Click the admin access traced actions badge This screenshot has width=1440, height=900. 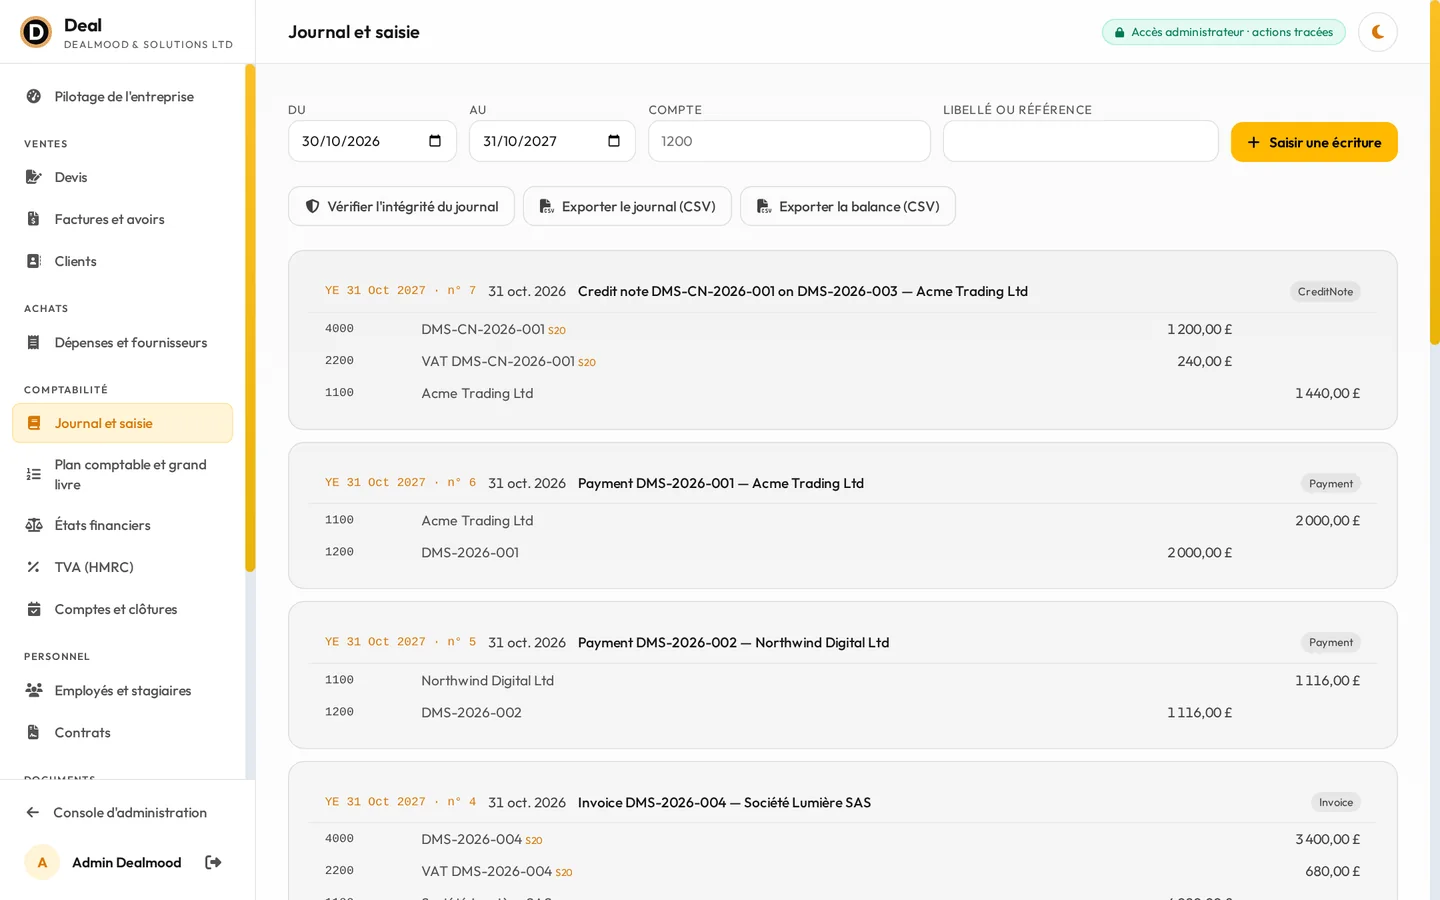(x=1224, y=32)
